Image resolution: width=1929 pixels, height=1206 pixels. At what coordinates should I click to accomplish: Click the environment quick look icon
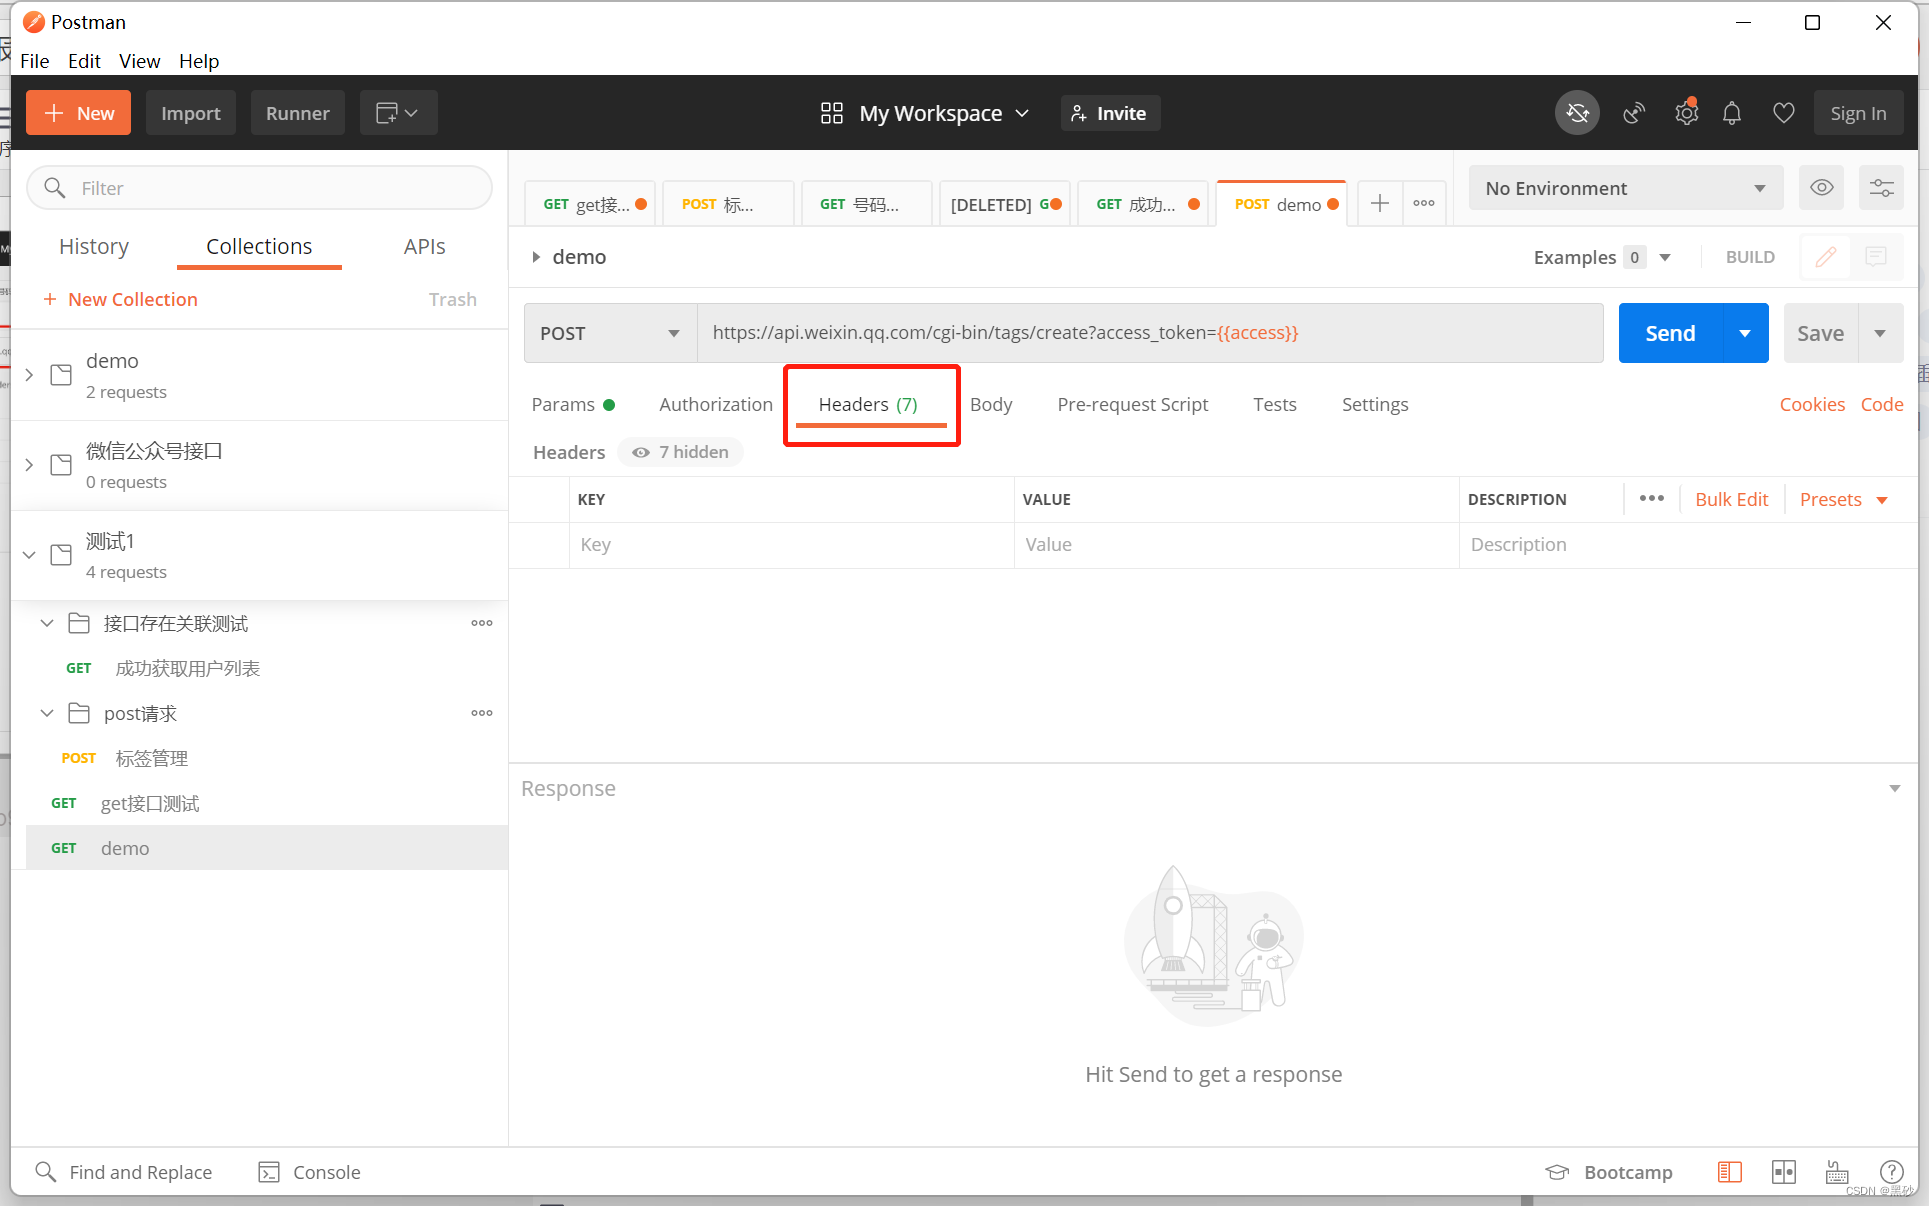tap(1821, 186)
